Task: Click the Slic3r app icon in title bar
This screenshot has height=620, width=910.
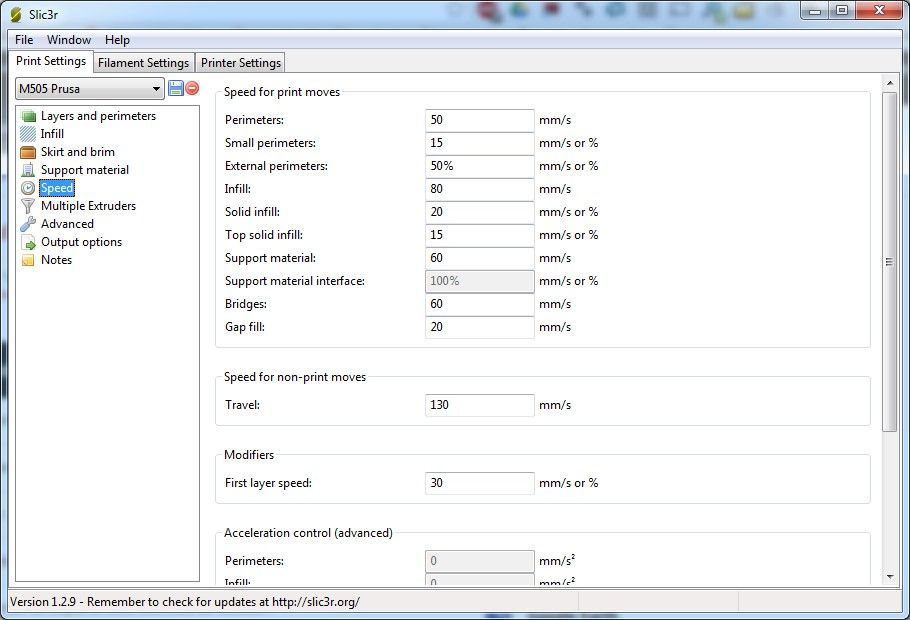Action: click(16, 15)
